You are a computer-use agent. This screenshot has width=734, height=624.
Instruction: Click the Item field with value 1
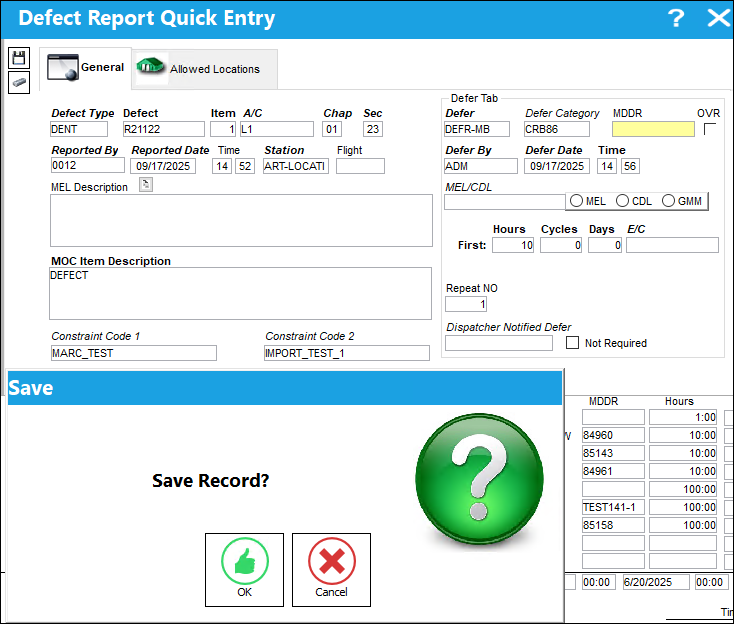point(223,129)
